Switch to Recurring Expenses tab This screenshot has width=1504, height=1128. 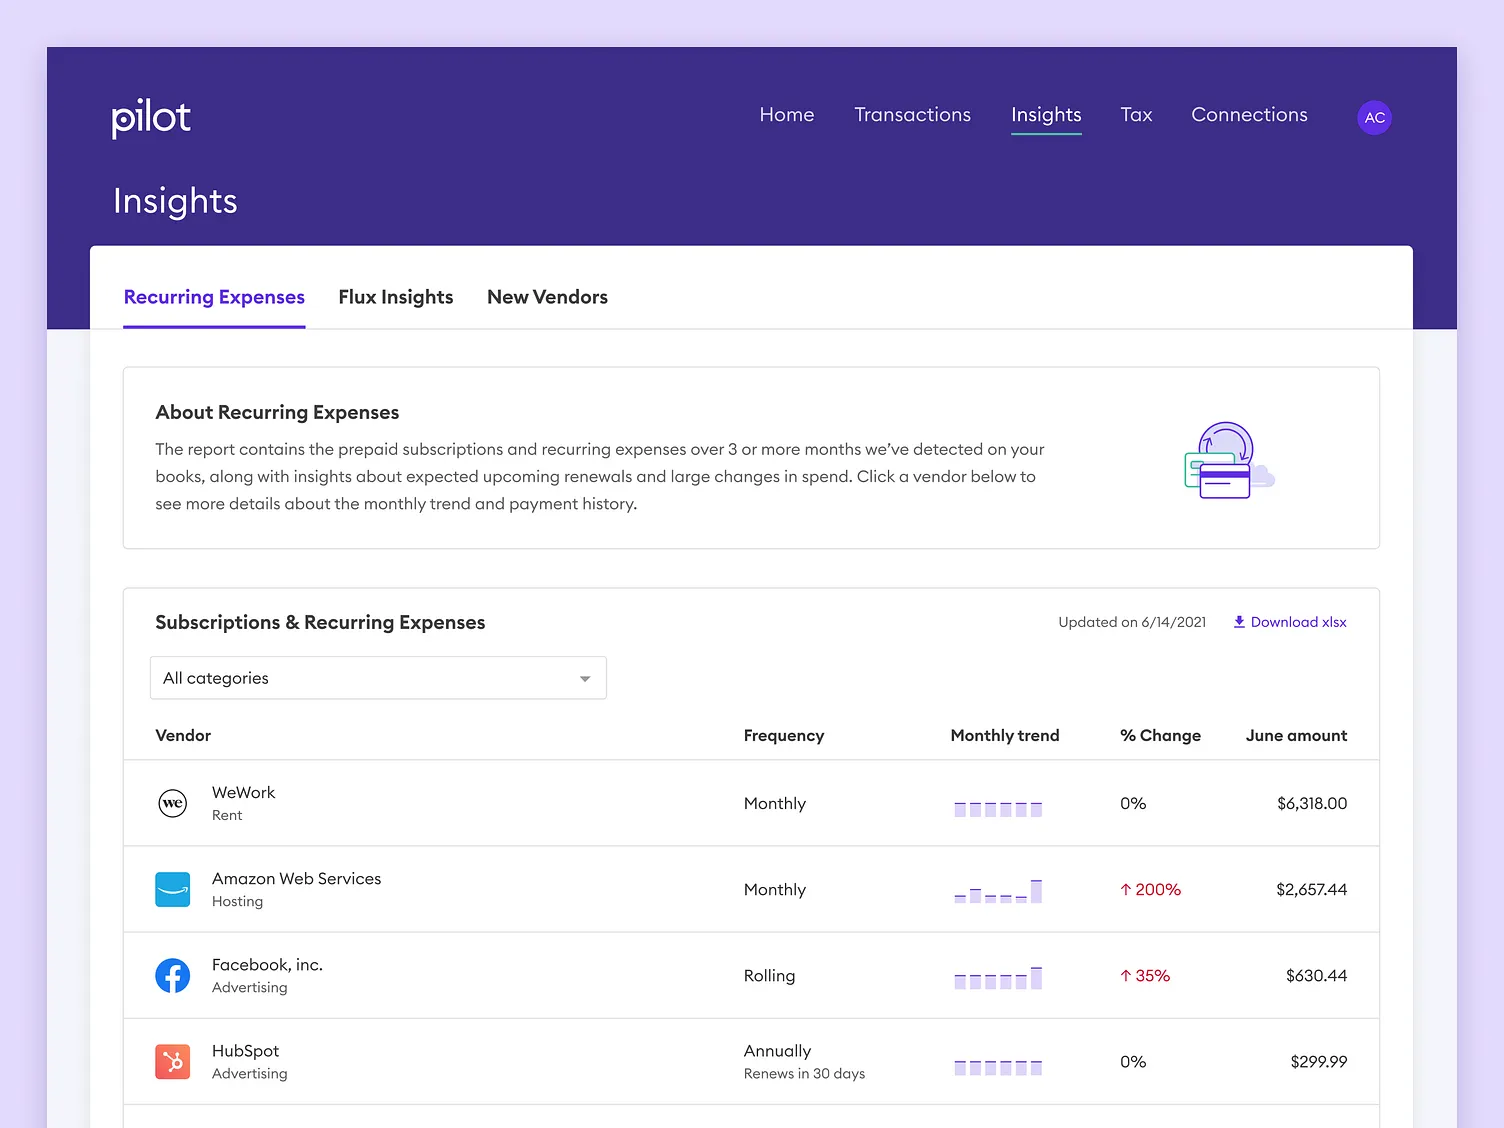click(x=214, y=297)
